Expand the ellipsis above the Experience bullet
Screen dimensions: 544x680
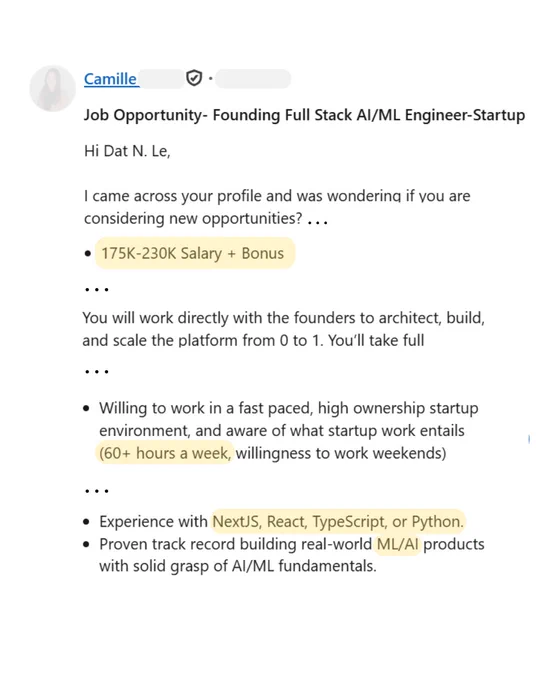coord(97,491)
